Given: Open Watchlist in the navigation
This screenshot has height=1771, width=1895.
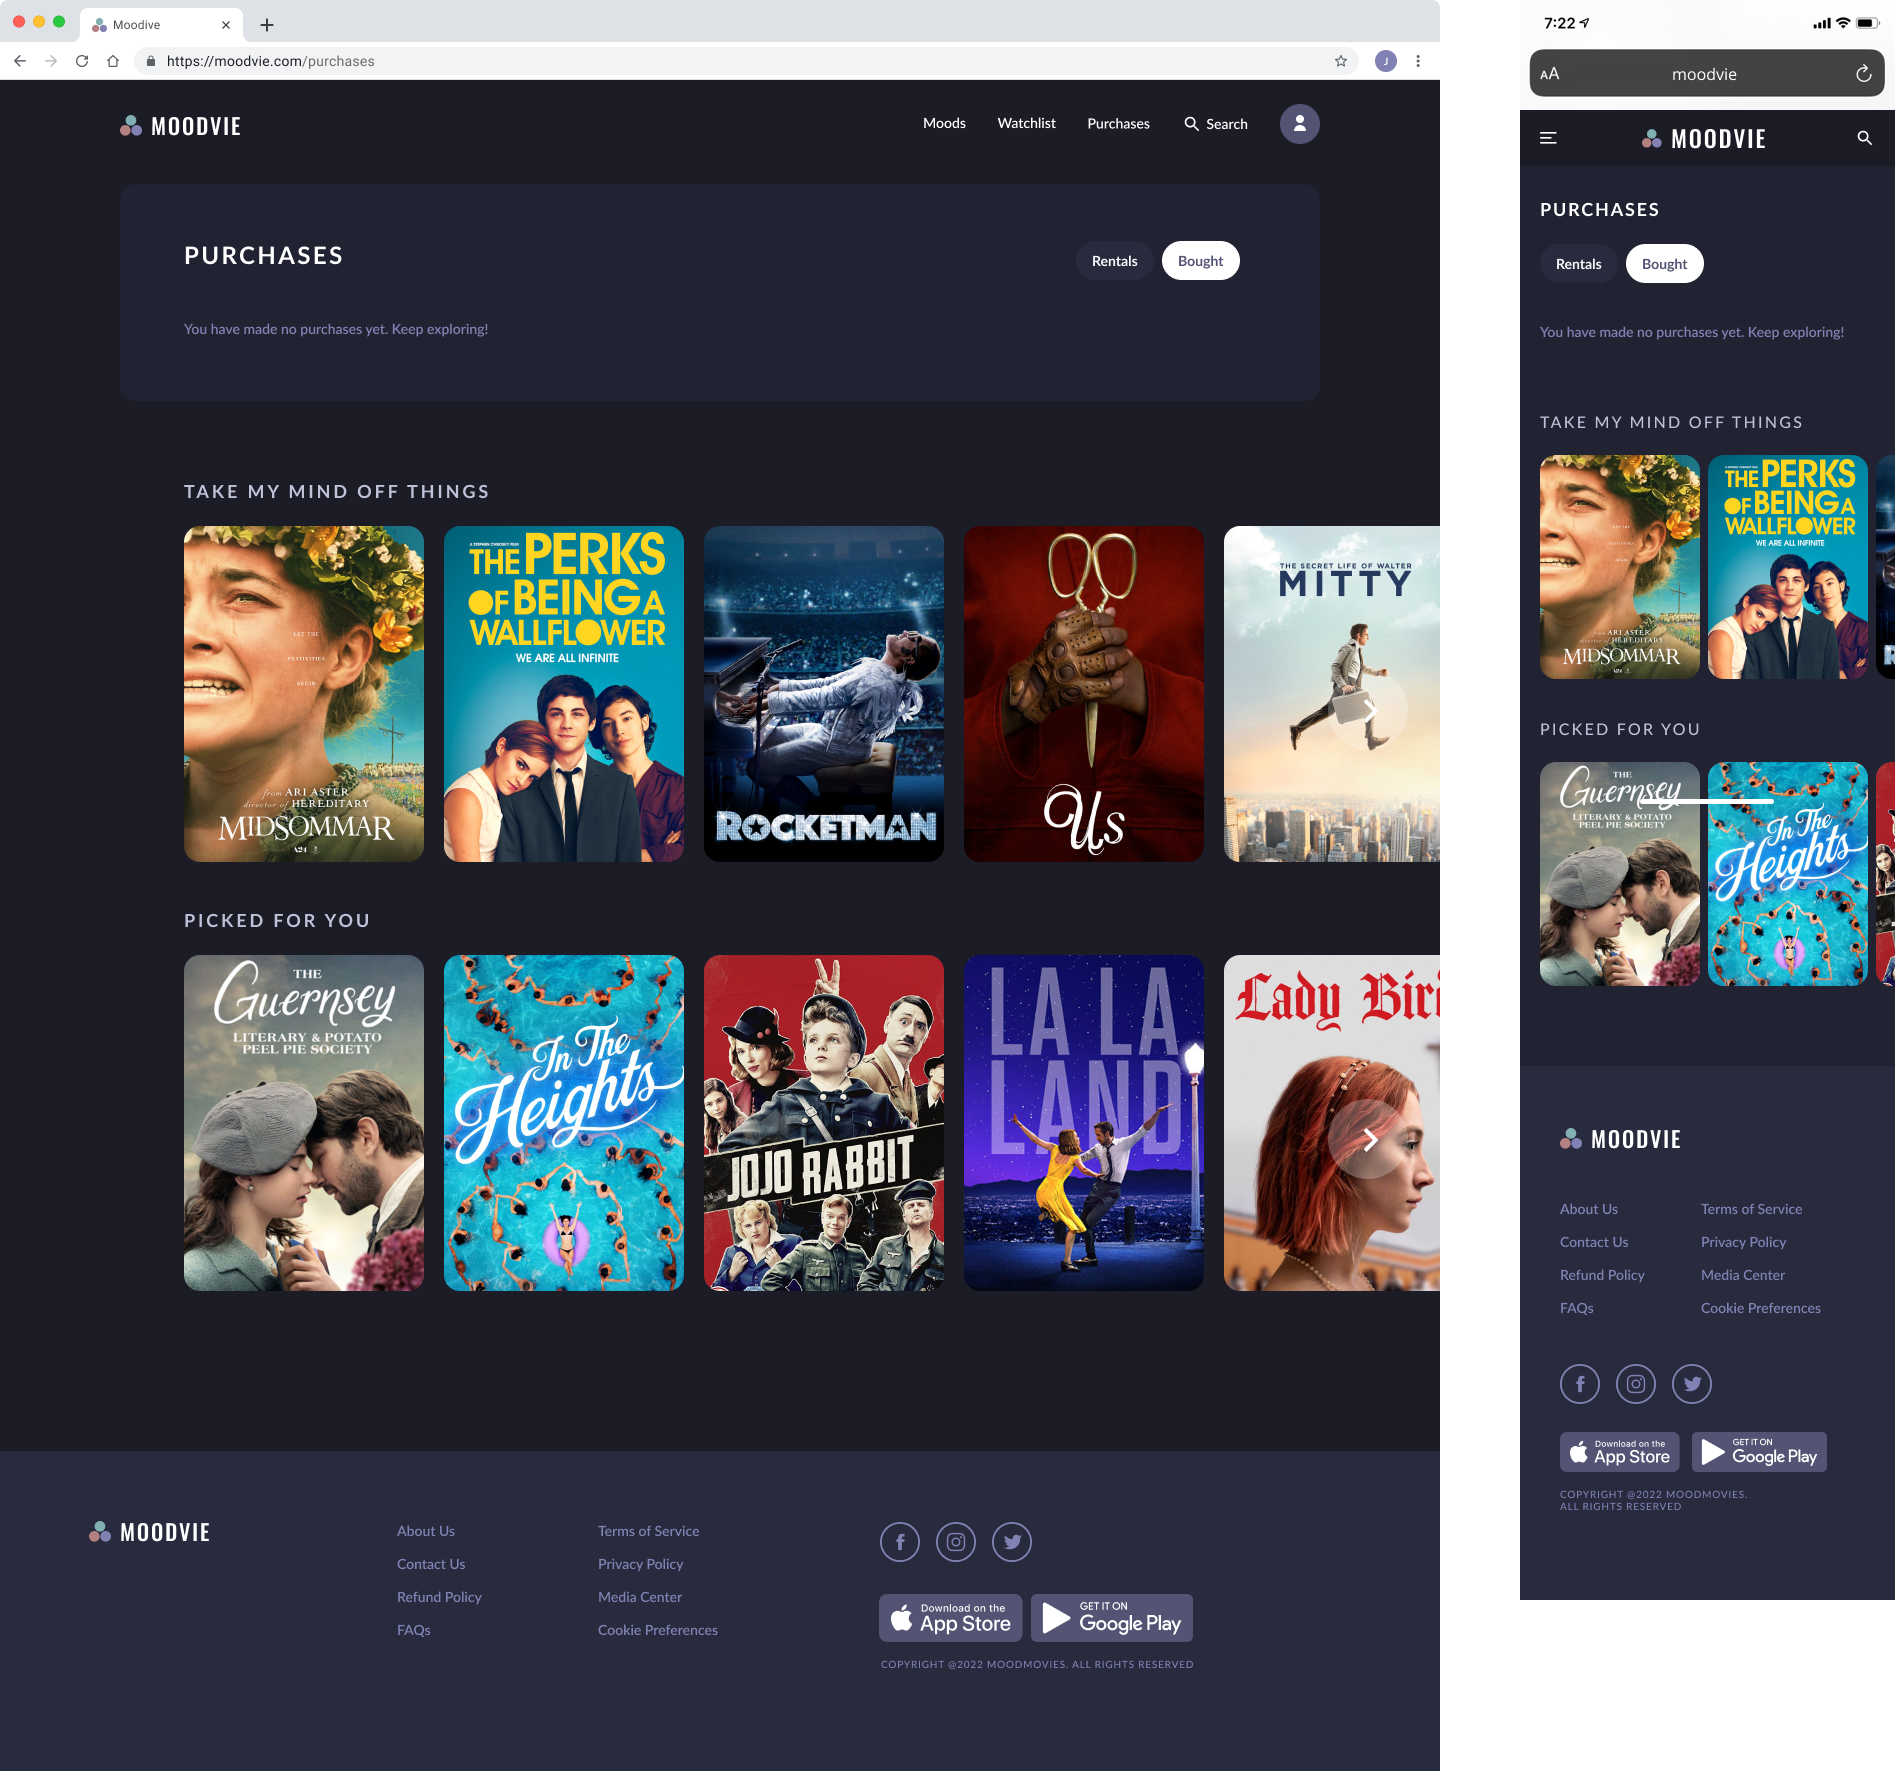Looking at the screenshot, I should pos(1026,123).
